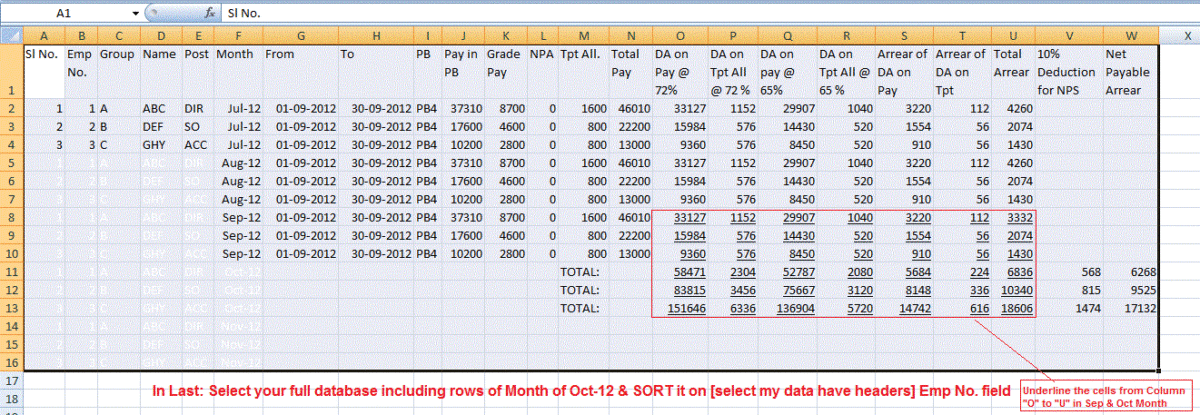Select column O header
1200x415 pixels.
[678, 35]
